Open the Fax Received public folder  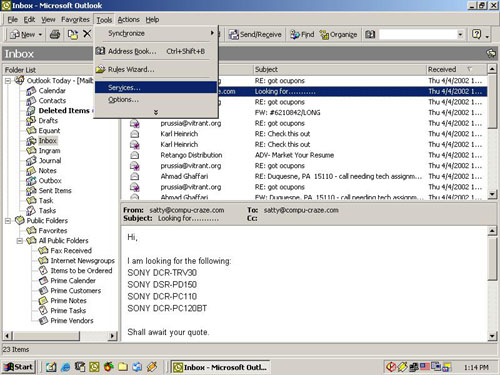[x=71, y=251]
